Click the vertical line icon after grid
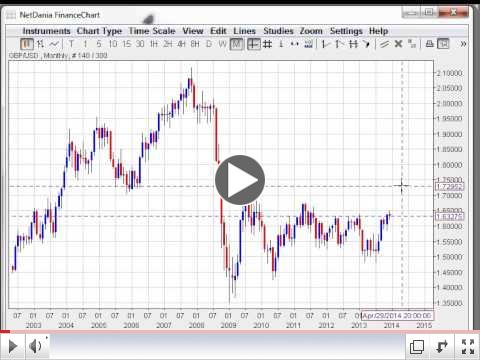The height and width of the screenshot is (360, 480). 281,44
